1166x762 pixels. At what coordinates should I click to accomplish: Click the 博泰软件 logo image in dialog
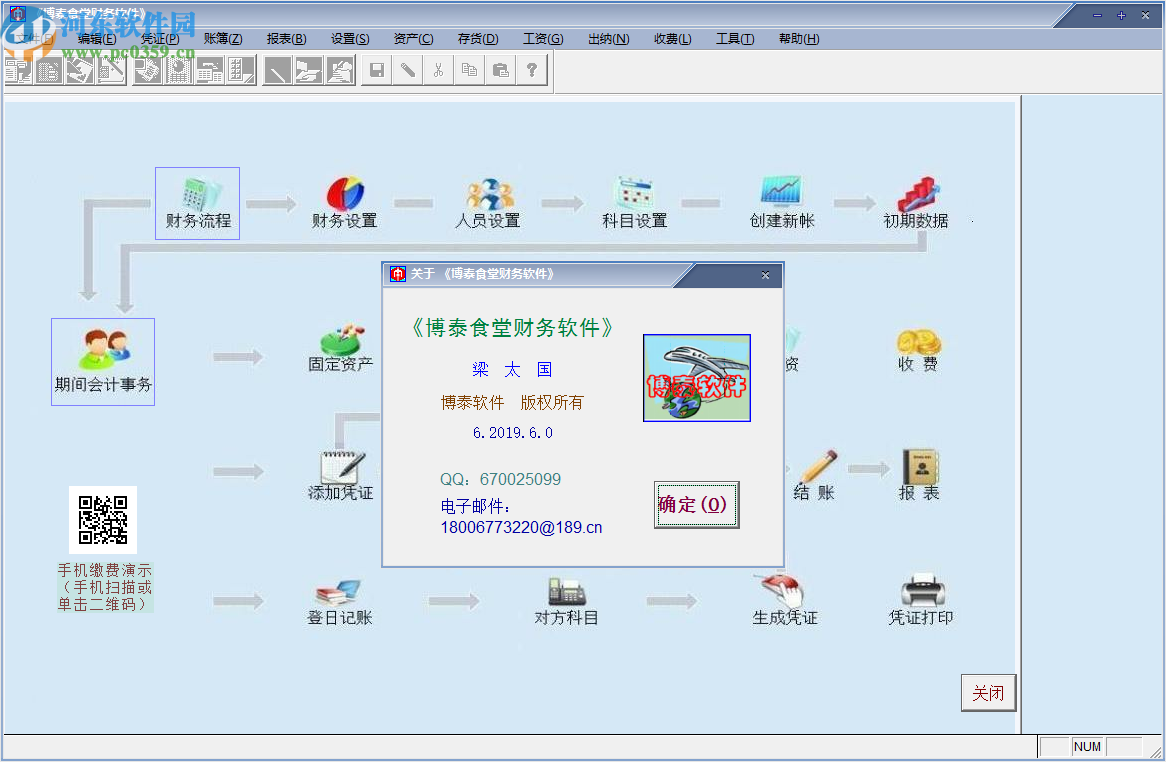pos(697,378)
